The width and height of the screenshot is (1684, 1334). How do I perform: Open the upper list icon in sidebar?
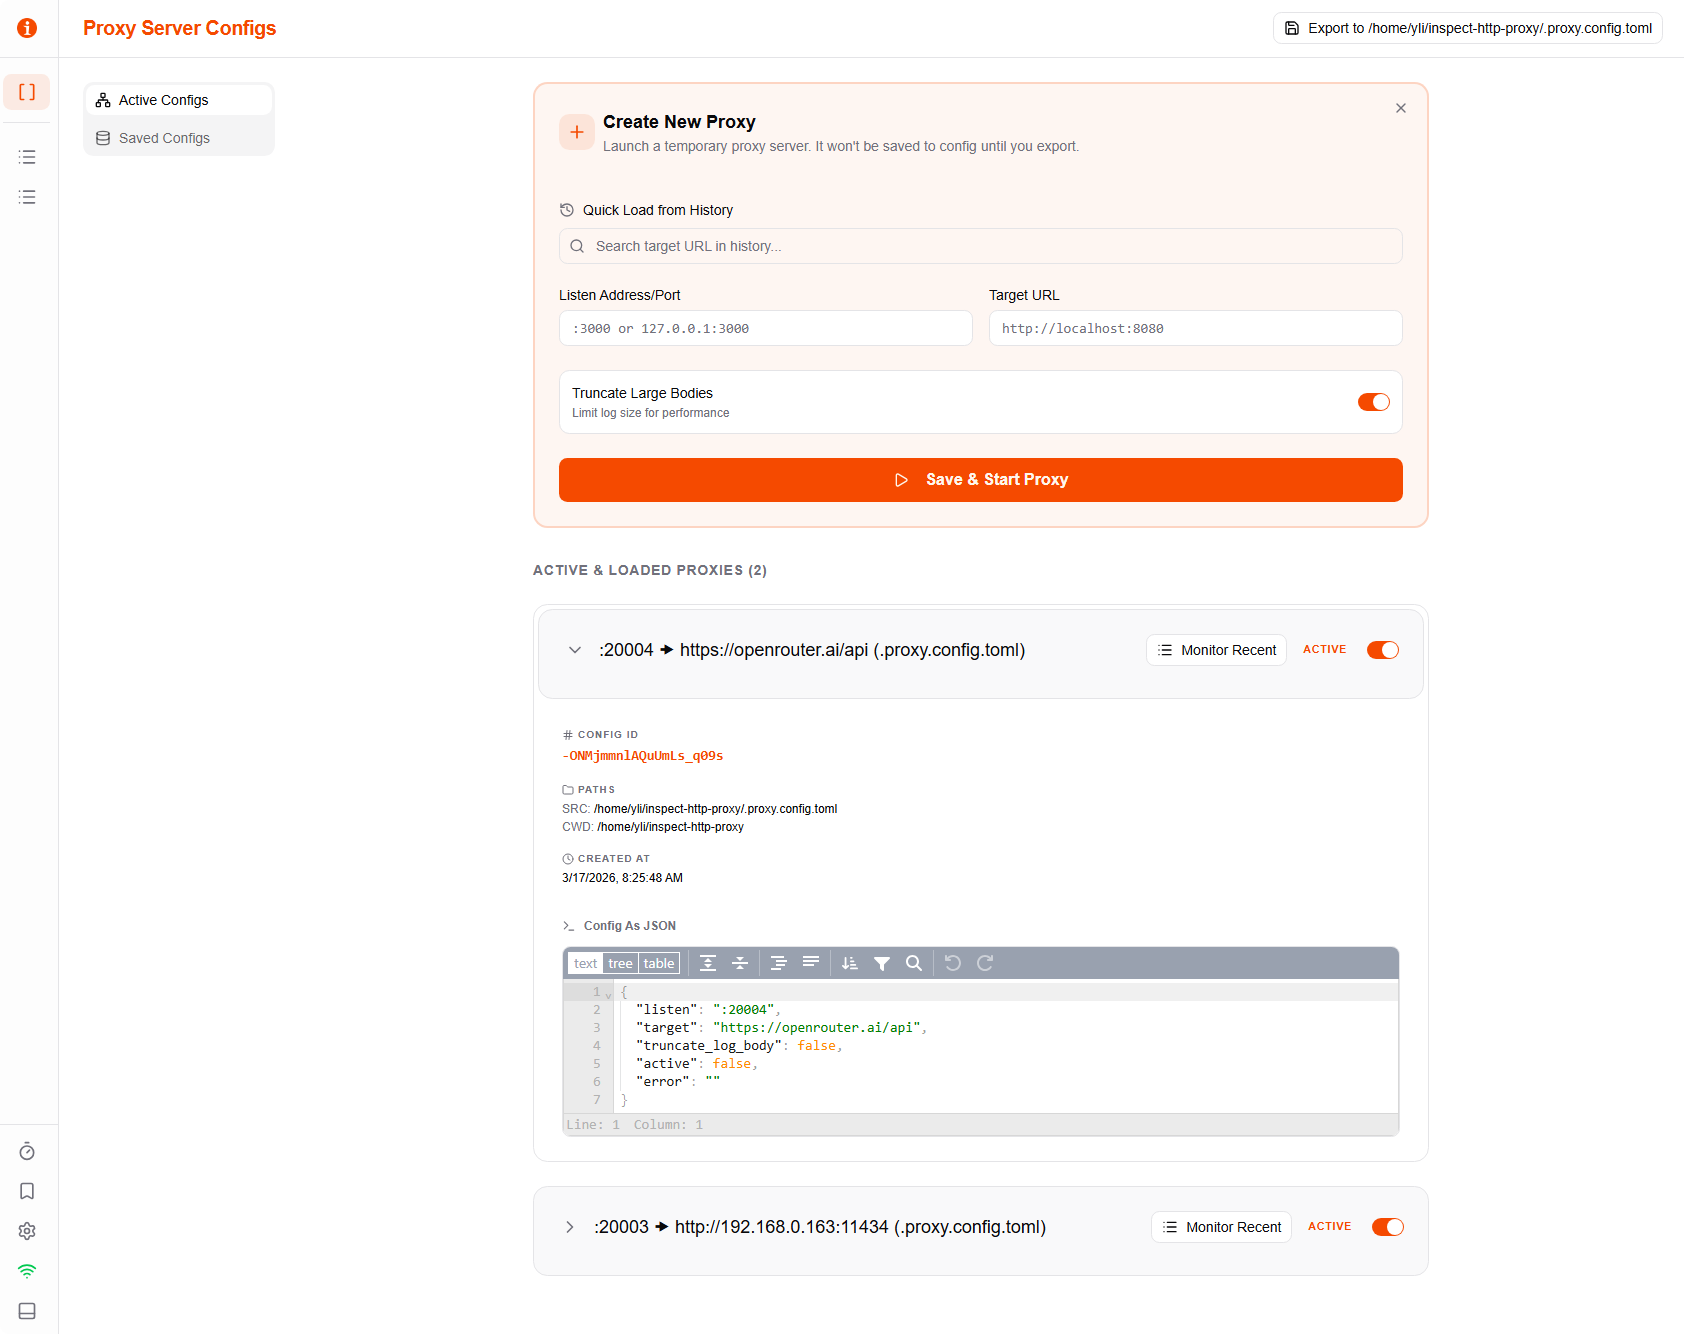pos(27,157)
